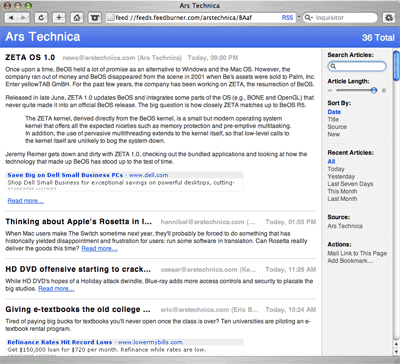Click the Today, 10:24 AM timestamp
The height and width of the screenshot is (364, 400).
[291, 310]
